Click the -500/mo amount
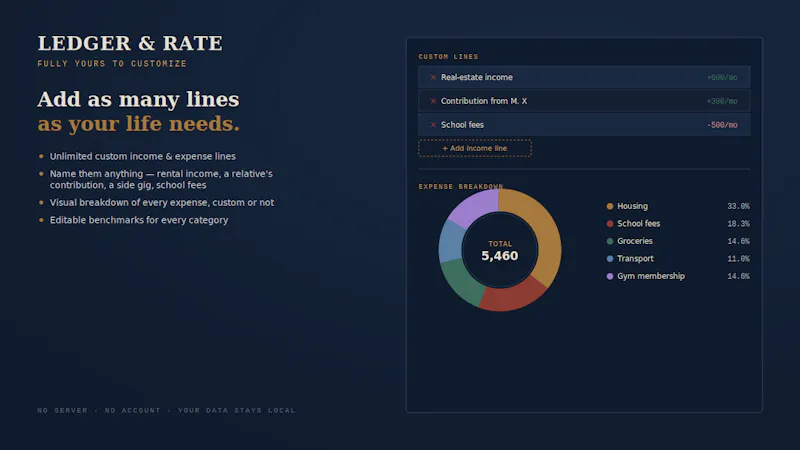Viewport: 800px width, 450px height. point(722,125)
